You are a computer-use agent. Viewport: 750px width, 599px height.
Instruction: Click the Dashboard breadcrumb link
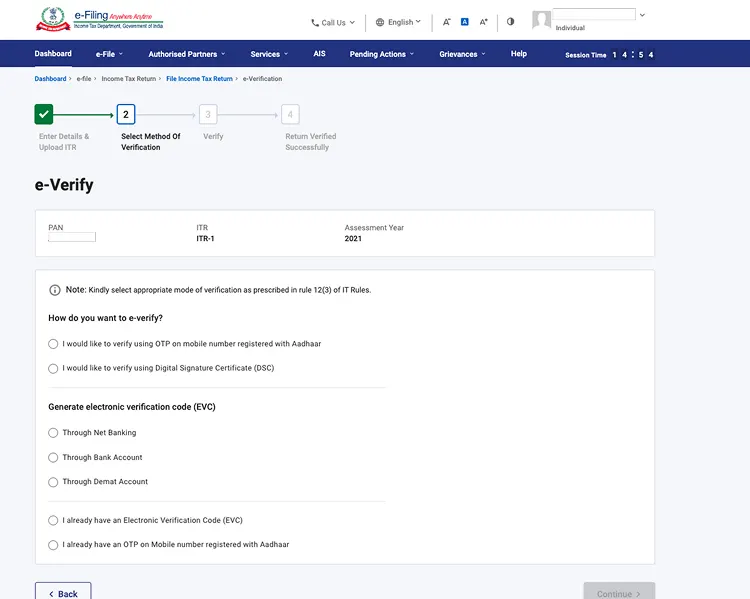click(50, 78)
